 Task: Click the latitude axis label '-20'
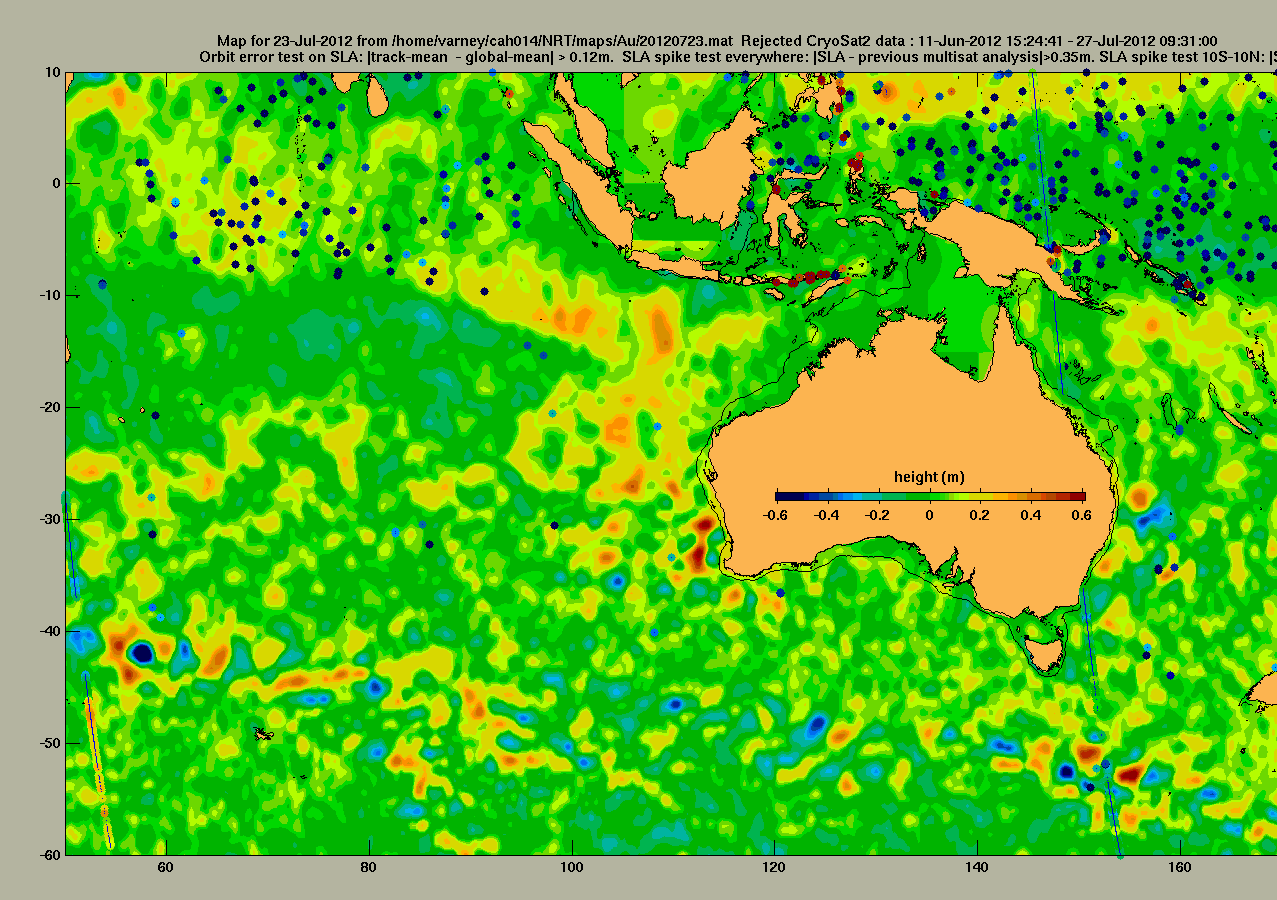[50, 407]
